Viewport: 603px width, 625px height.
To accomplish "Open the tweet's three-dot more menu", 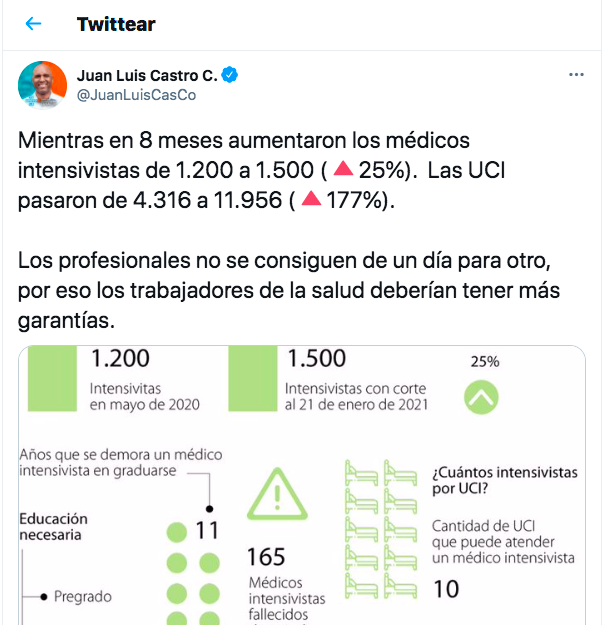I will pos(576,75).
